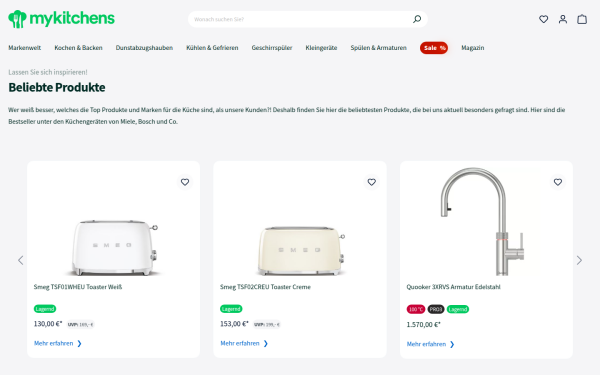Screen dimensions: 600x375
Task: Open the Smeg creme toaster product image
Action: coord(300,249)
